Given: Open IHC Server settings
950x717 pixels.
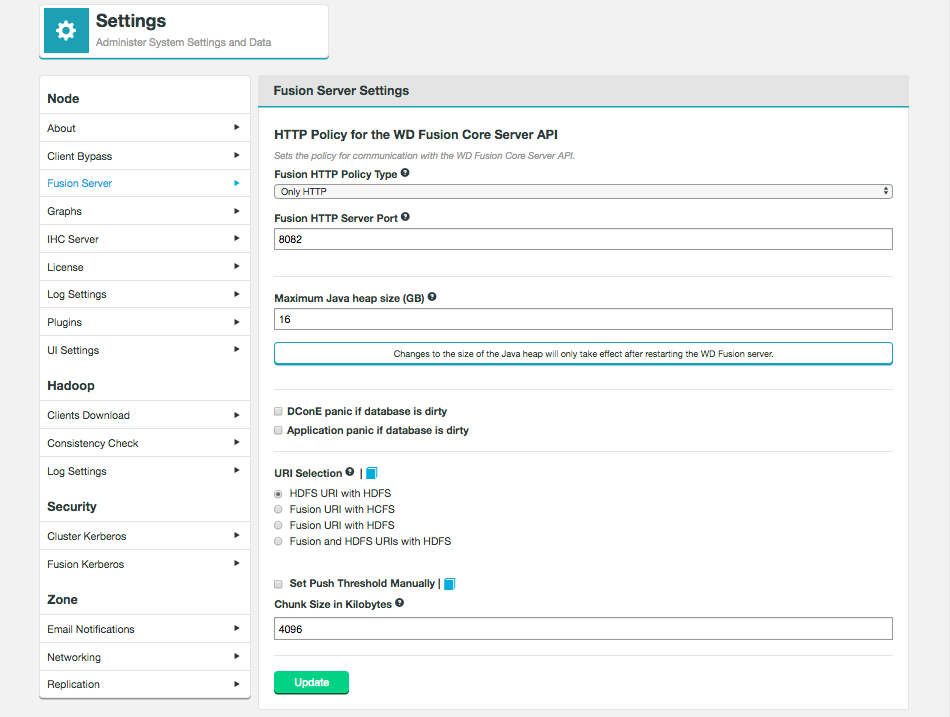Looking at the screenshot, I should [145, 239].
